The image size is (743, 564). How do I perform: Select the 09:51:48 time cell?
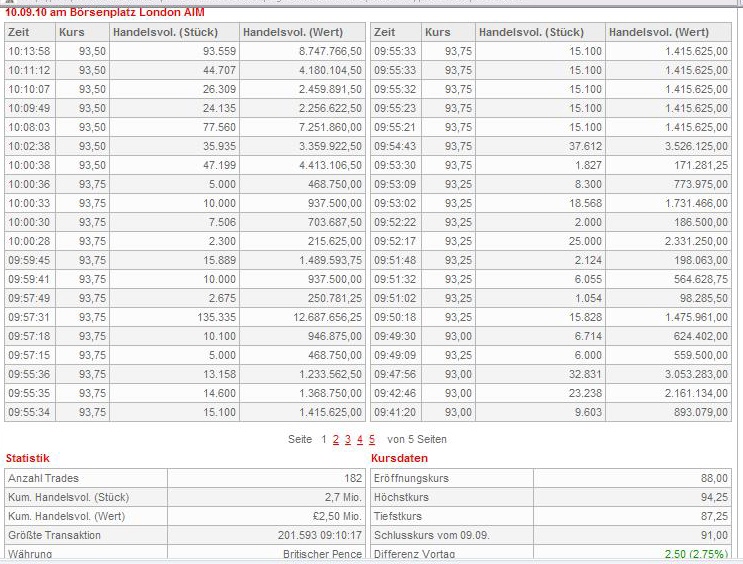pos(396,260)
